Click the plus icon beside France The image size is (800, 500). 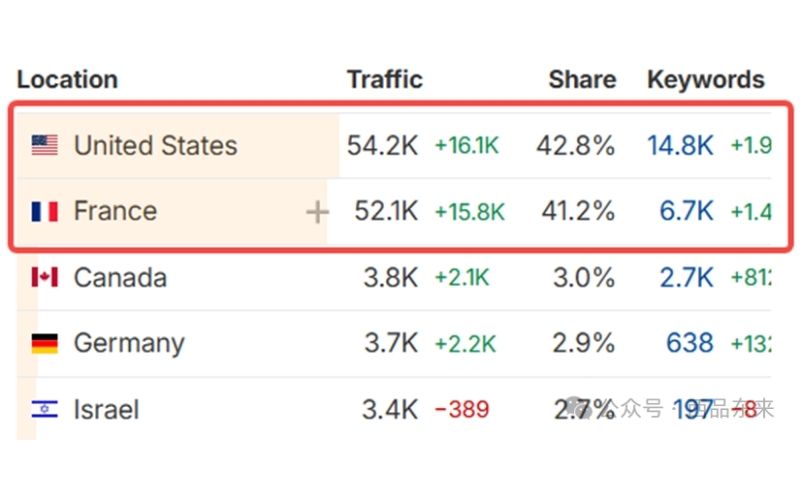[317, 212]
